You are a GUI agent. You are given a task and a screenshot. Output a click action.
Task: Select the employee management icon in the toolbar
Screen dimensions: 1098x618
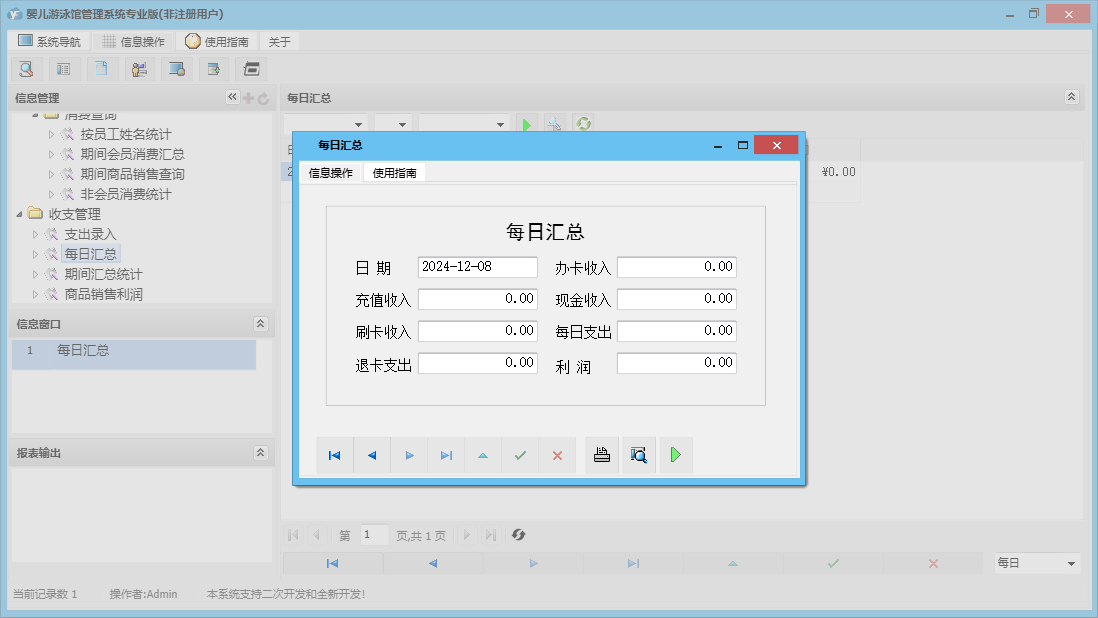click(x=139, y=68)
